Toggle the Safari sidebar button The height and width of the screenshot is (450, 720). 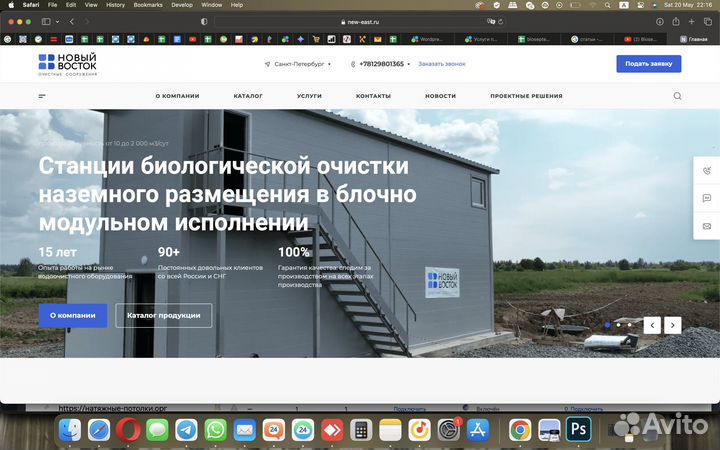click(x=46, y=22)
